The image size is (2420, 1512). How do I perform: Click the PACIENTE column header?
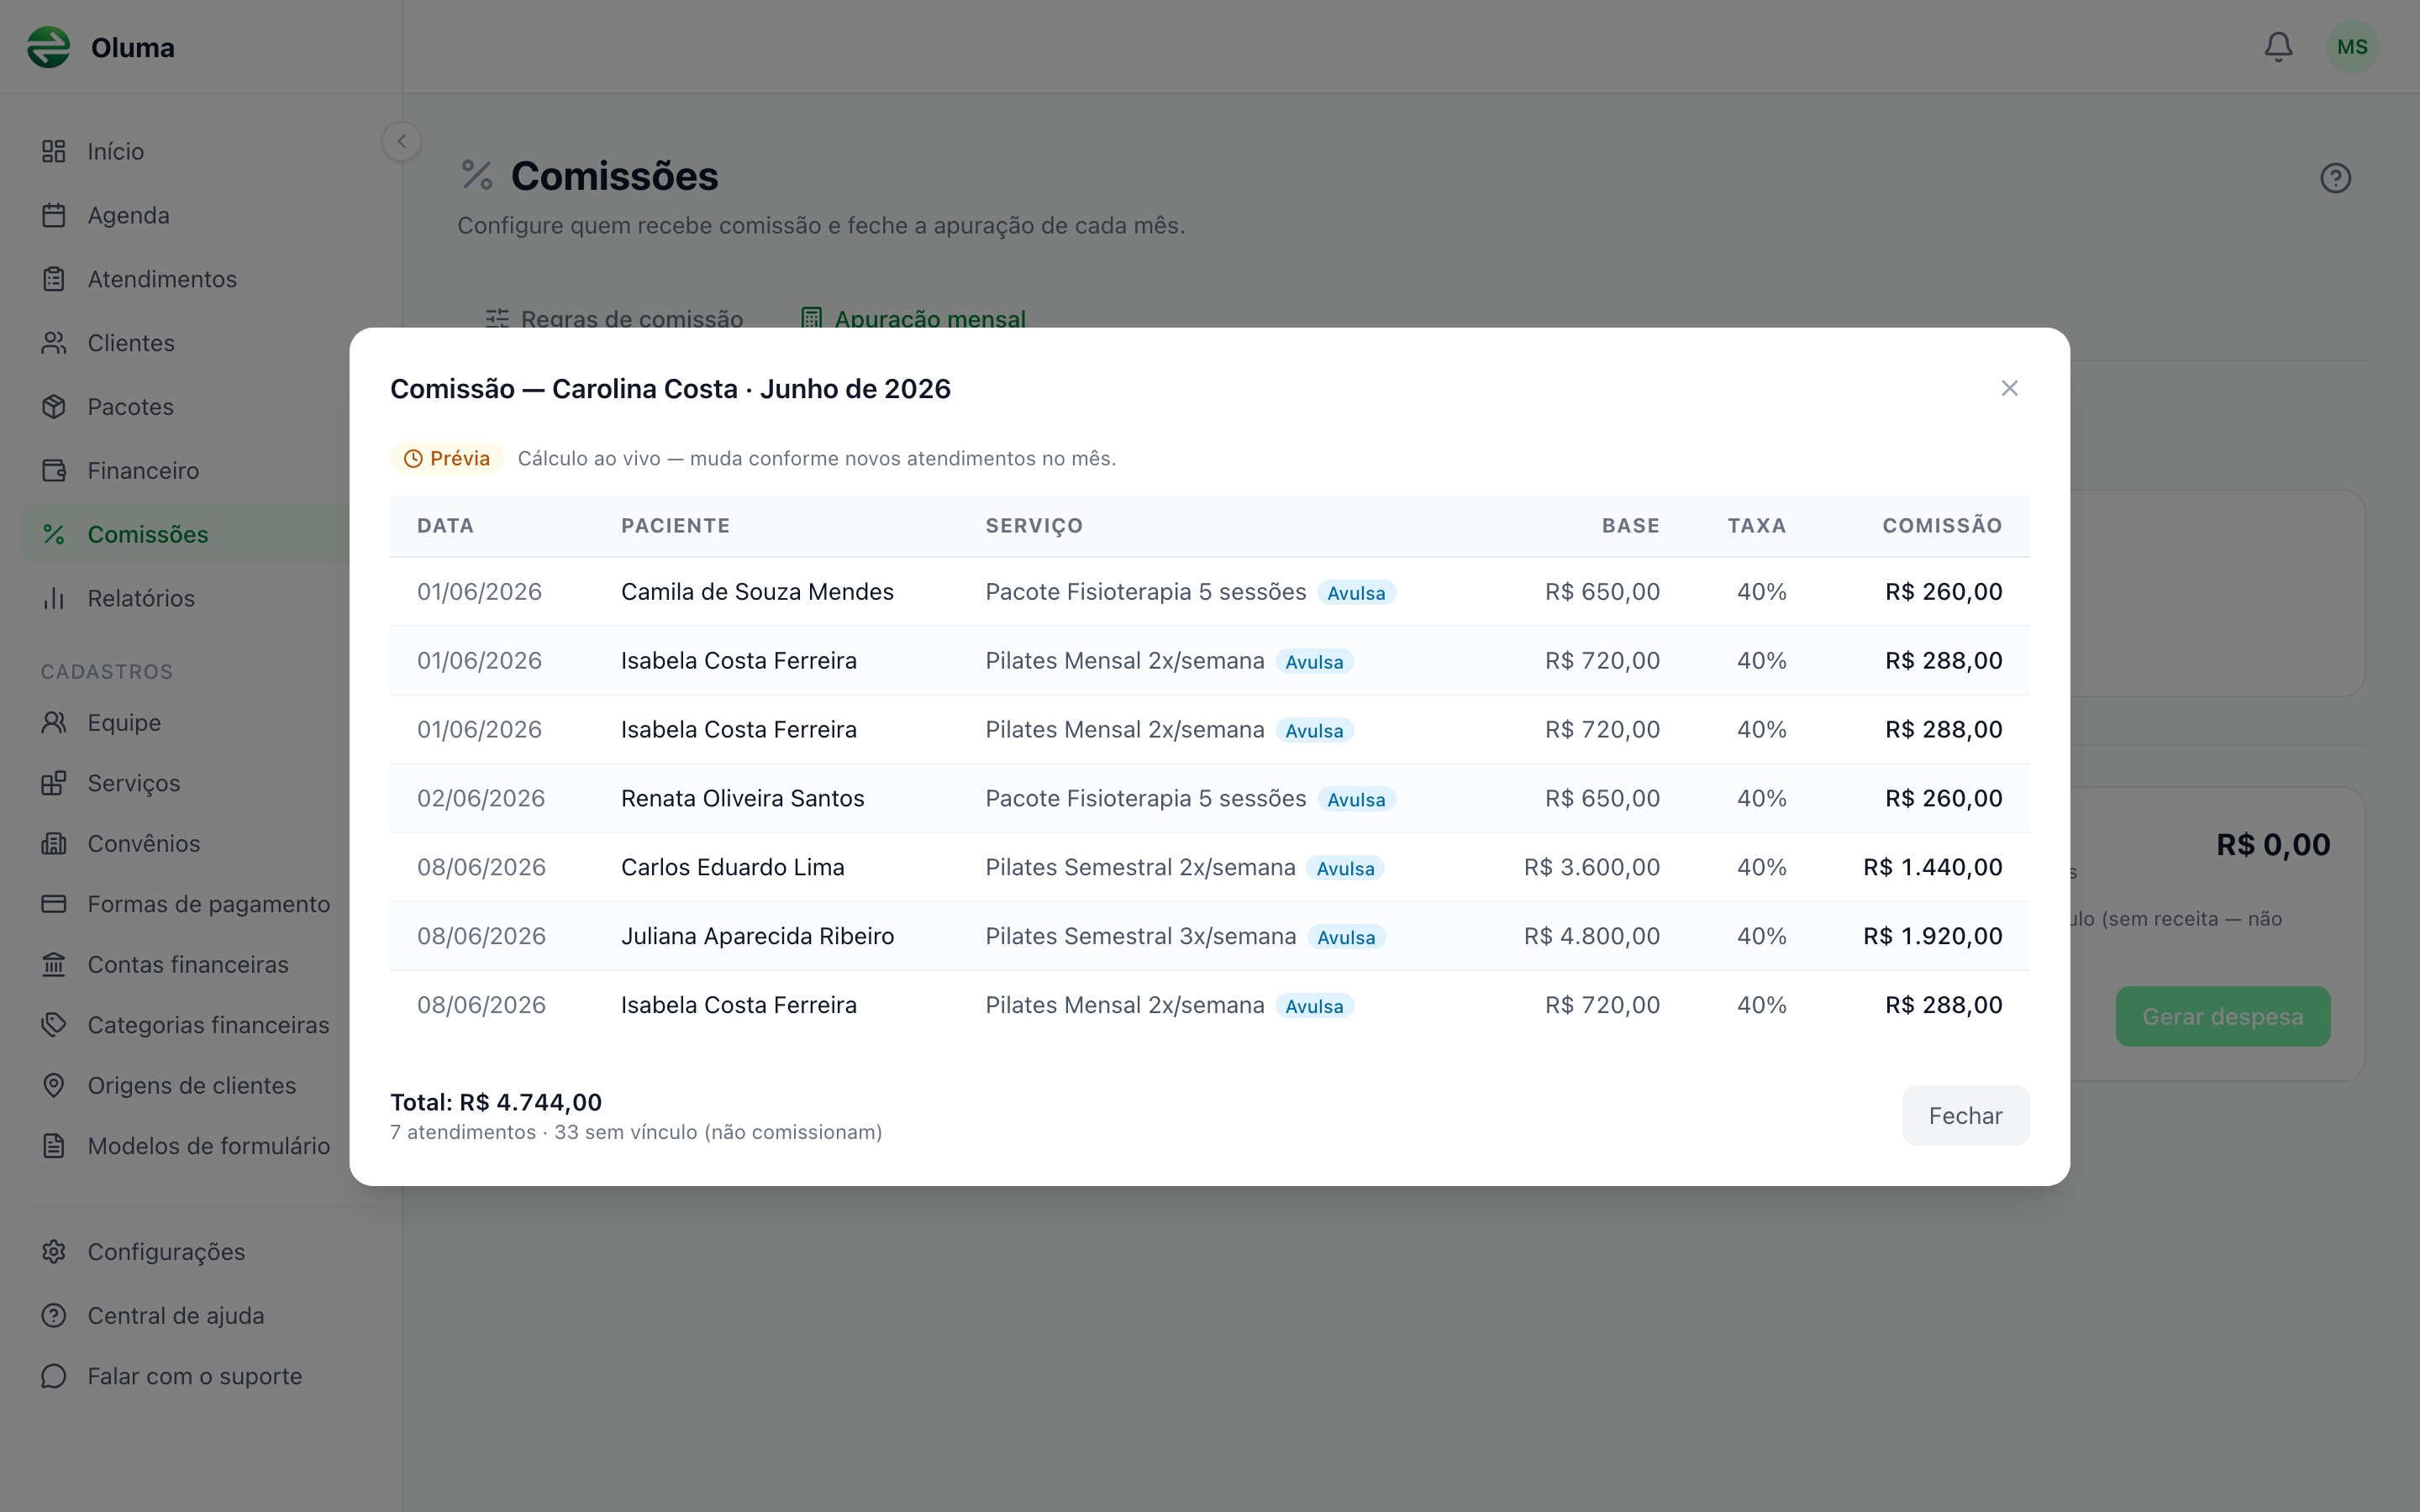[x=675, y=526]
